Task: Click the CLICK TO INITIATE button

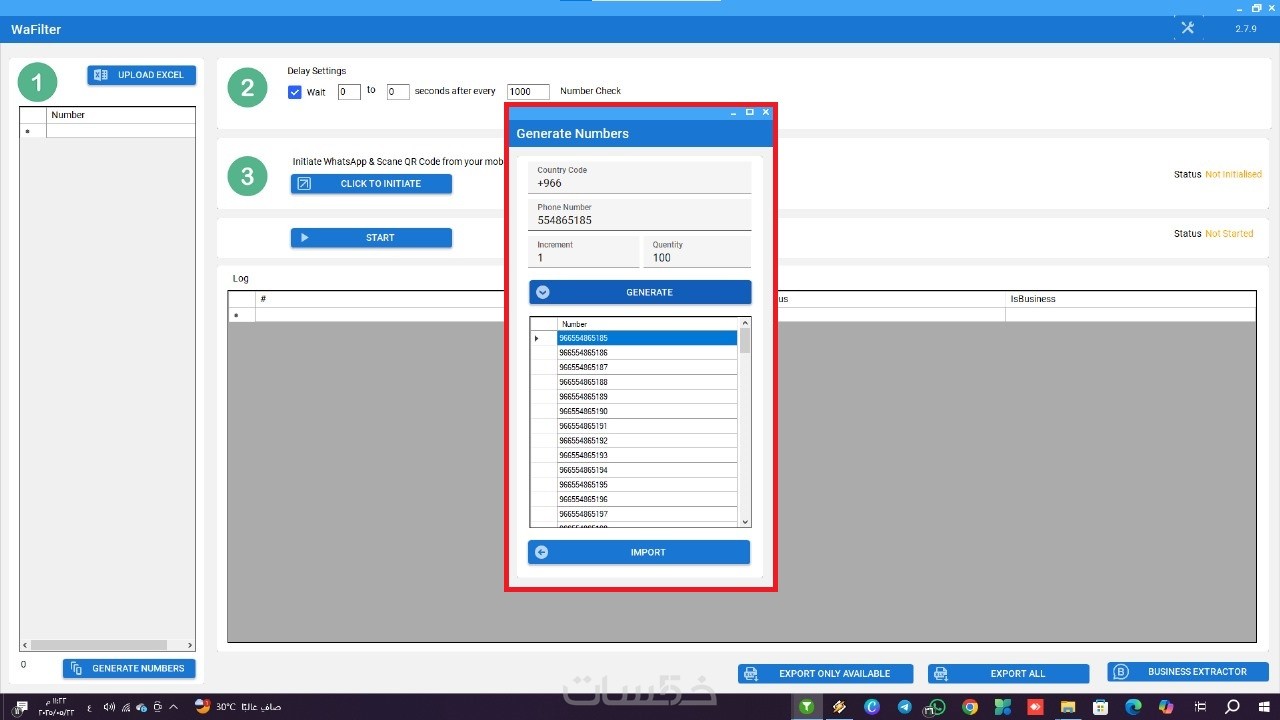Action: point(371,184)
